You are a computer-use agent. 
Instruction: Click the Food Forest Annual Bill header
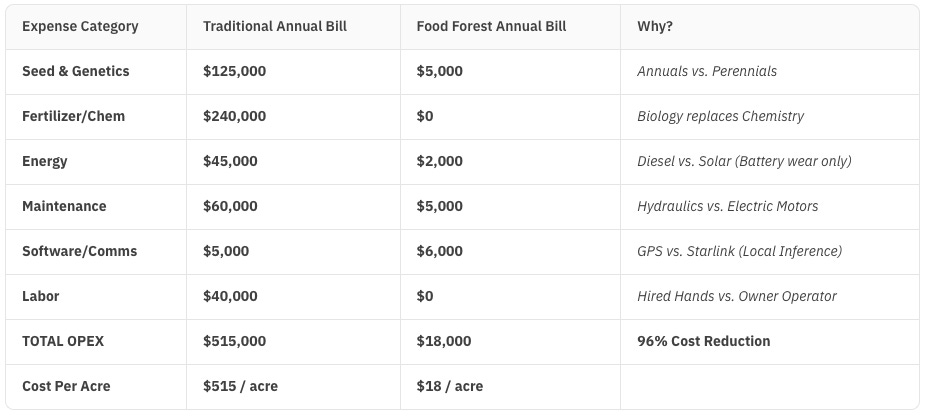coord(491,26)
